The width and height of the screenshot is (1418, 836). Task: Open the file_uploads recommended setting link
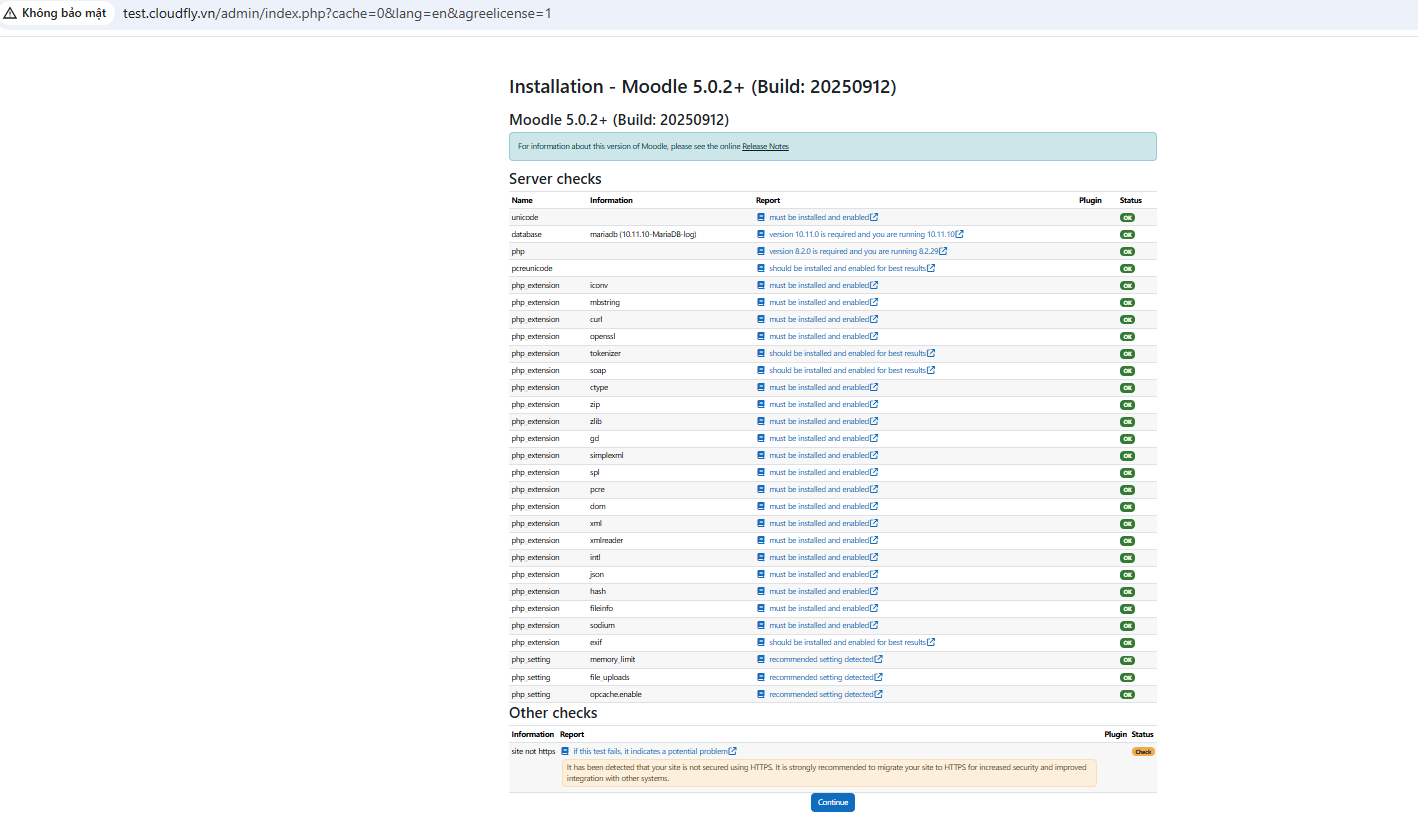point(821,677)
